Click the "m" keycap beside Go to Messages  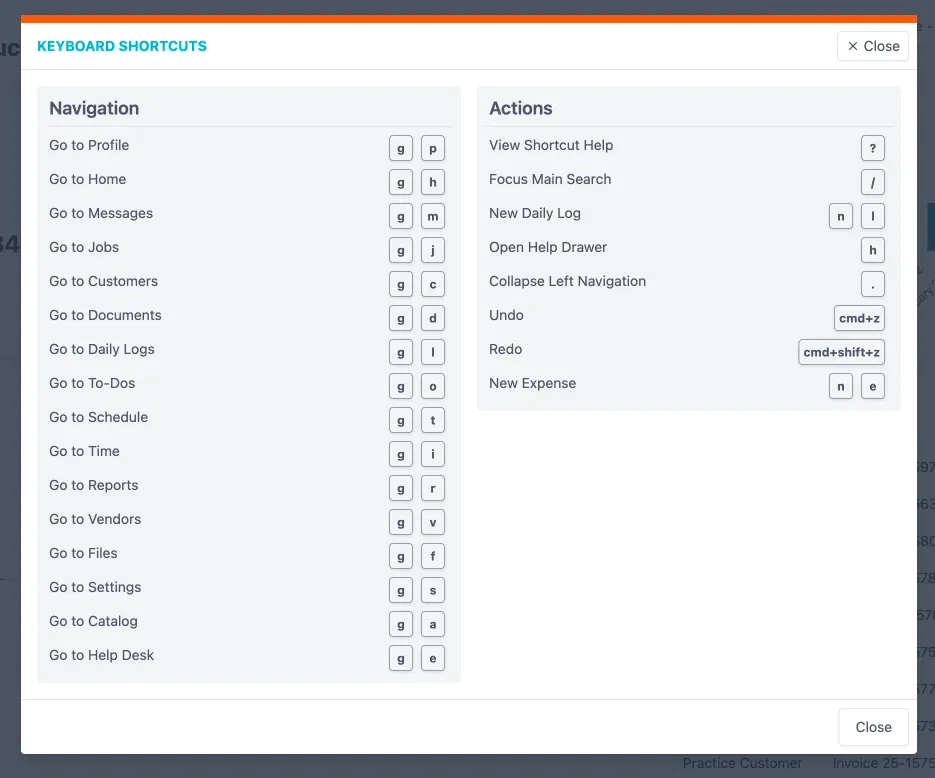(433, 216)
